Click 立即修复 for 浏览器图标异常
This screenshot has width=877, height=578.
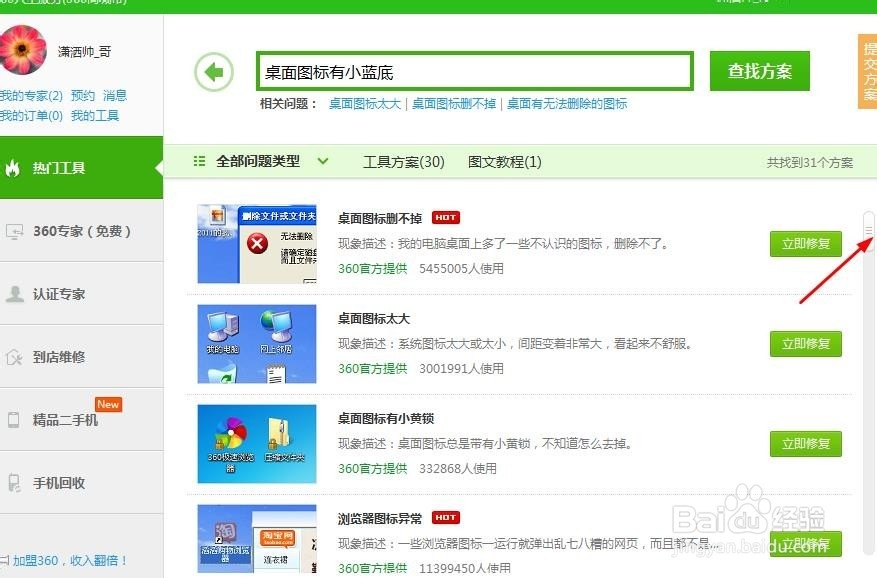(805, 544)
